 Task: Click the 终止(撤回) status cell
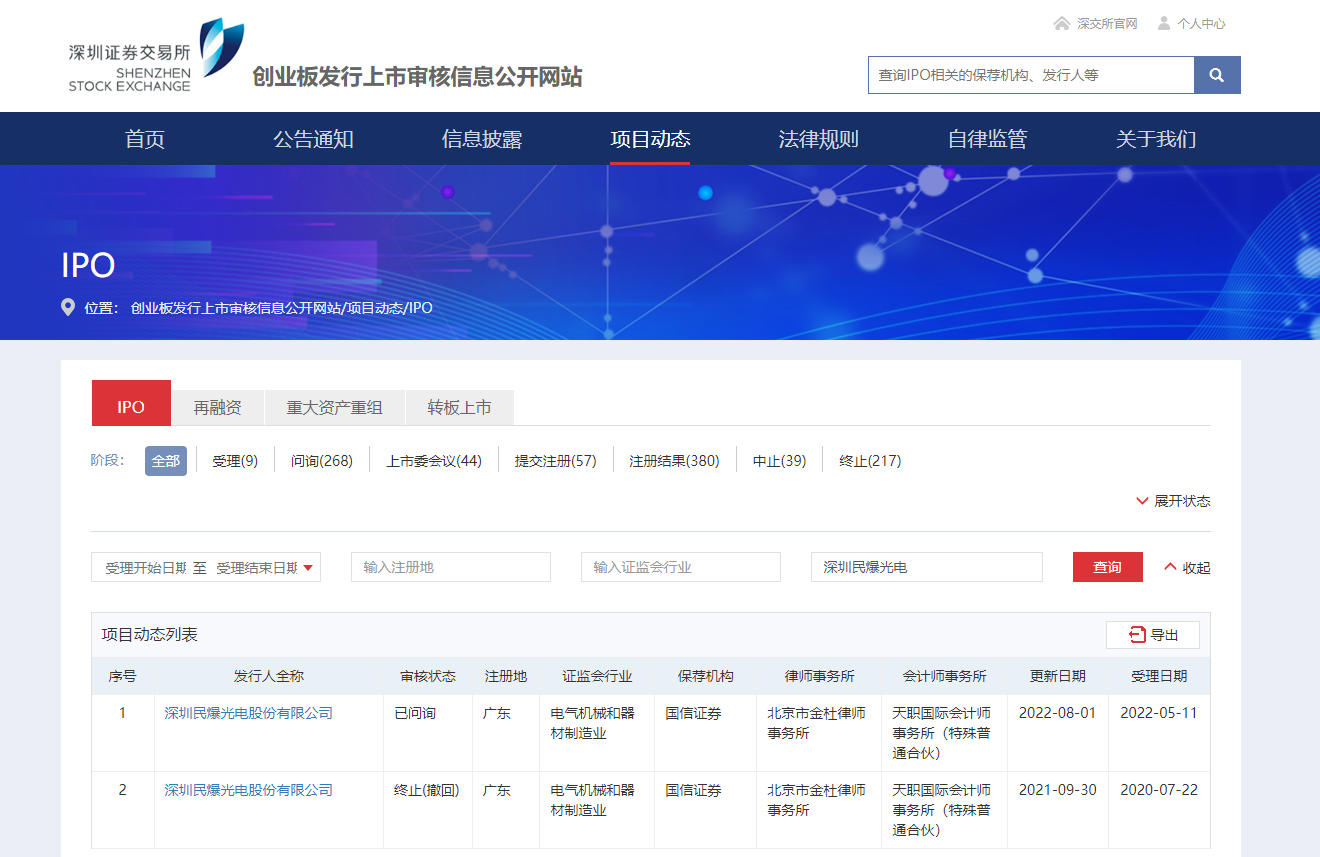(427, 790)
